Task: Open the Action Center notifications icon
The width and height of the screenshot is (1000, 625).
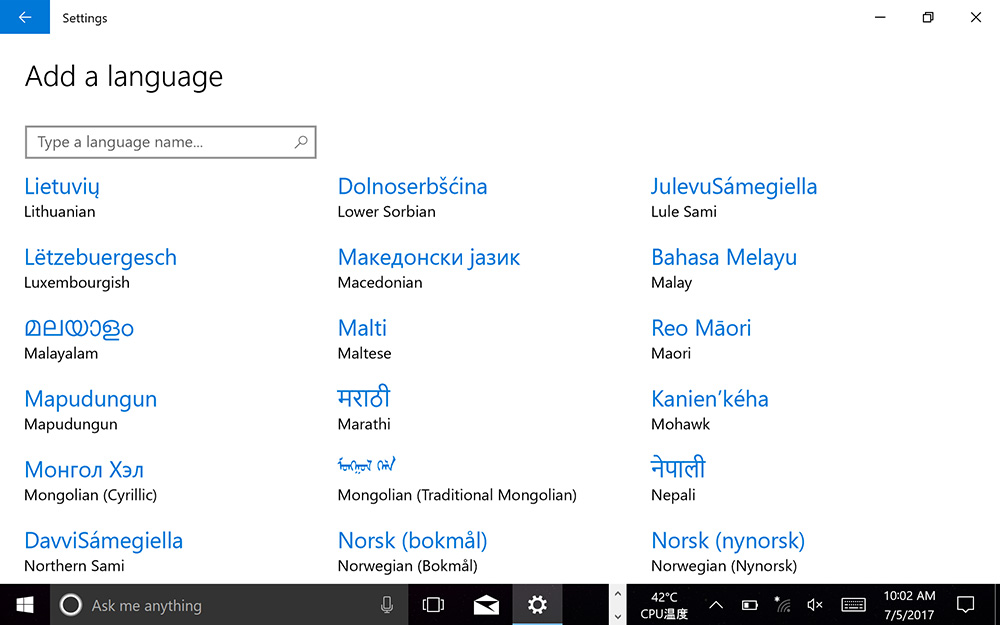Action: pyautogui.click(x=966, y=605)
